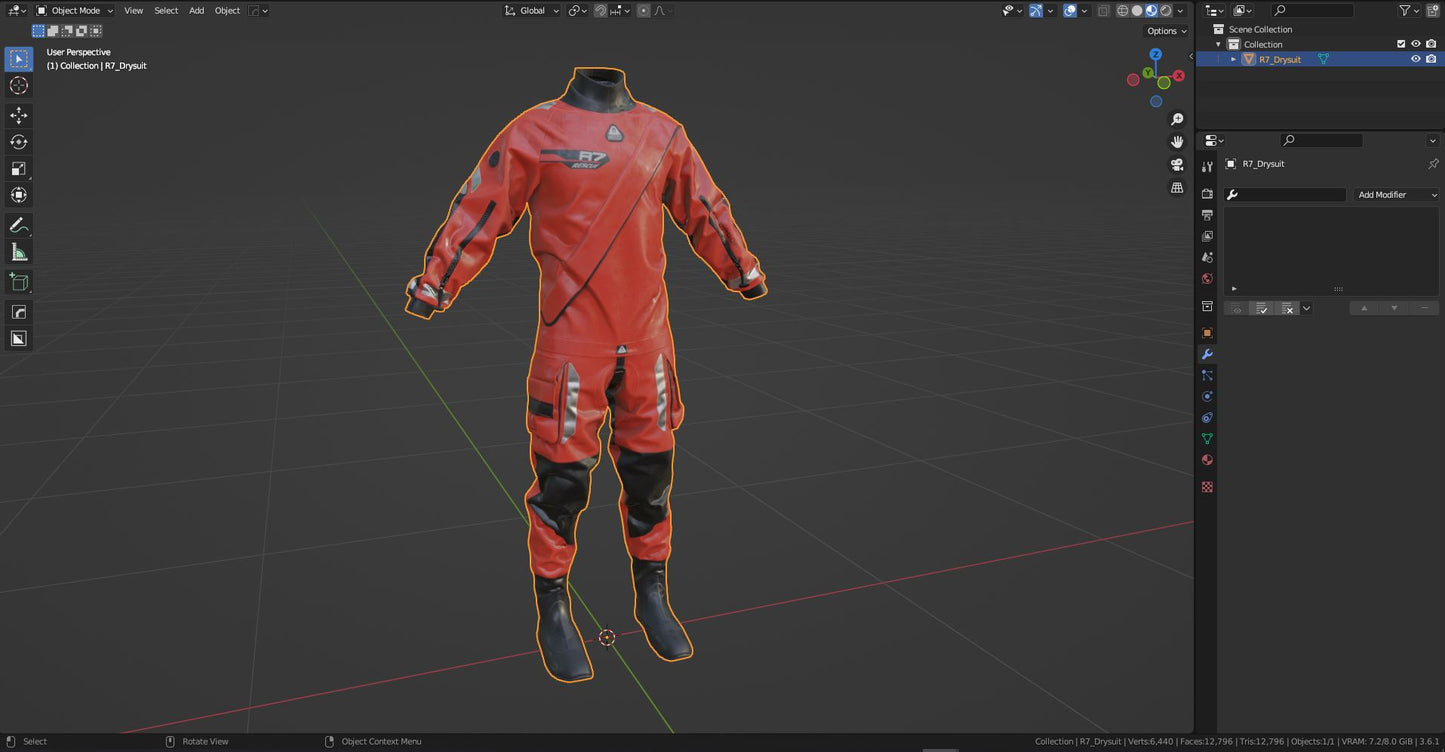1445x752 pixels.
Task: Uncheck the Collection checkbox in the outliner
Action: [x=1401, y=44]
